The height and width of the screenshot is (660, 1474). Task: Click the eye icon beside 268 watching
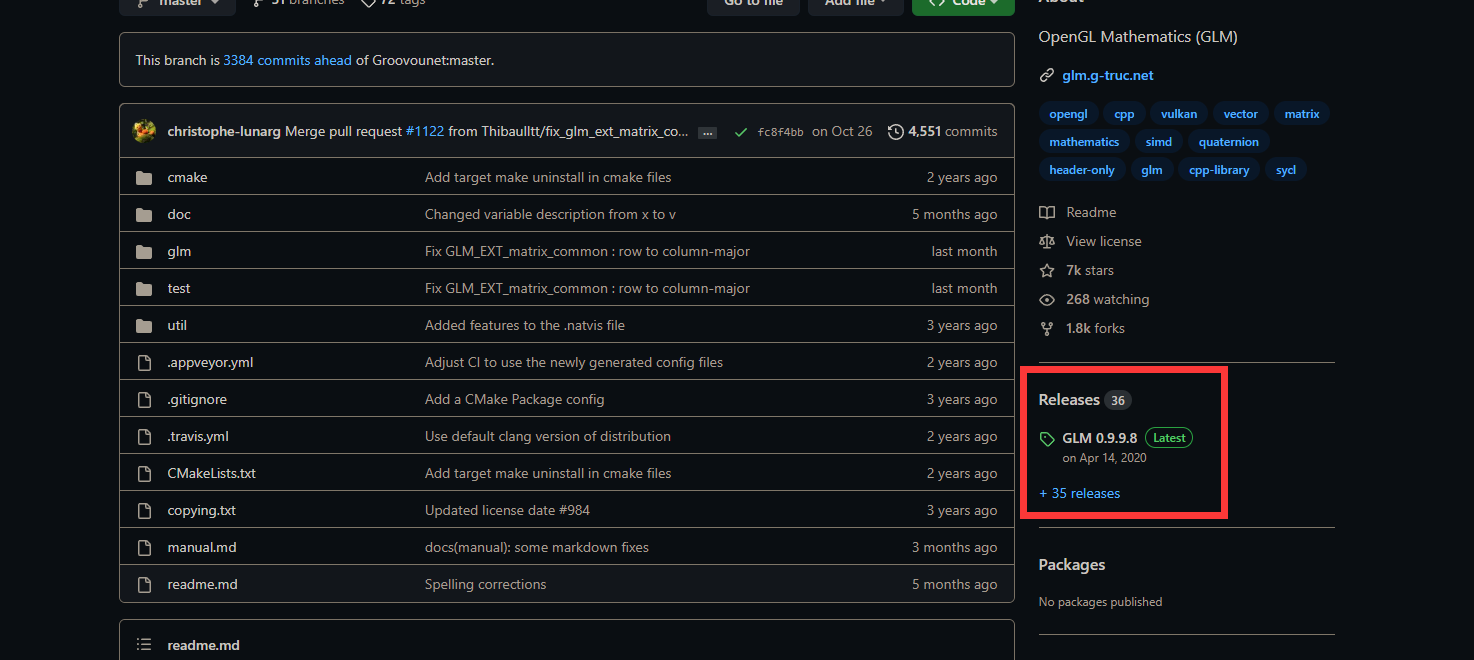coord(1047,299)
